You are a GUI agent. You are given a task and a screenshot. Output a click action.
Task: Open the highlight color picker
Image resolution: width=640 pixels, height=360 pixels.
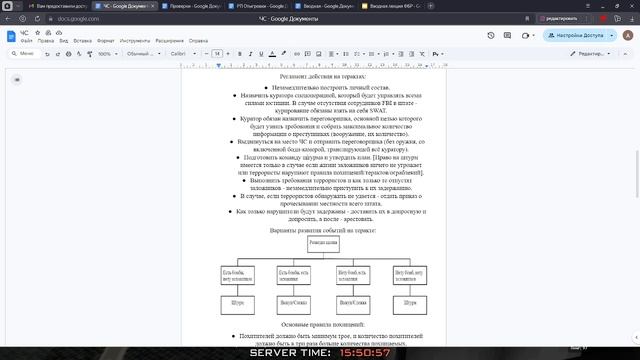pos(283,54)
